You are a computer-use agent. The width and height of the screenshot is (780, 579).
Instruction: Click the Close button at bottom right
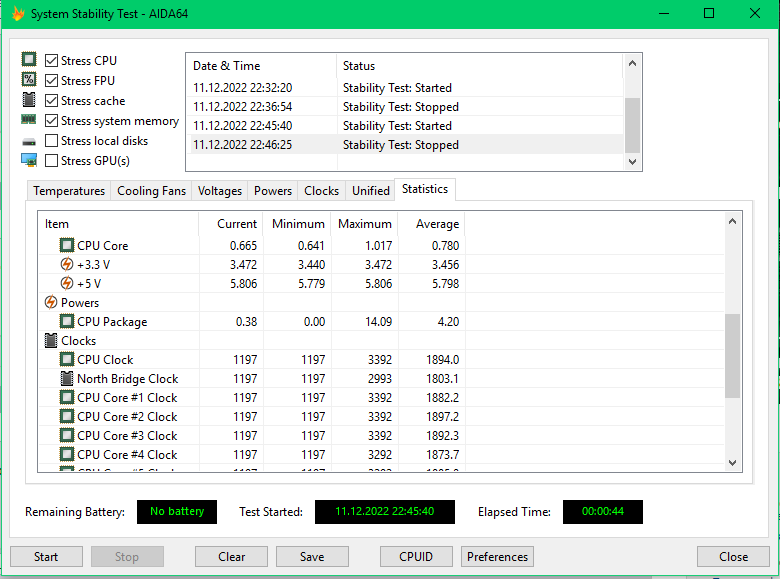733,557
